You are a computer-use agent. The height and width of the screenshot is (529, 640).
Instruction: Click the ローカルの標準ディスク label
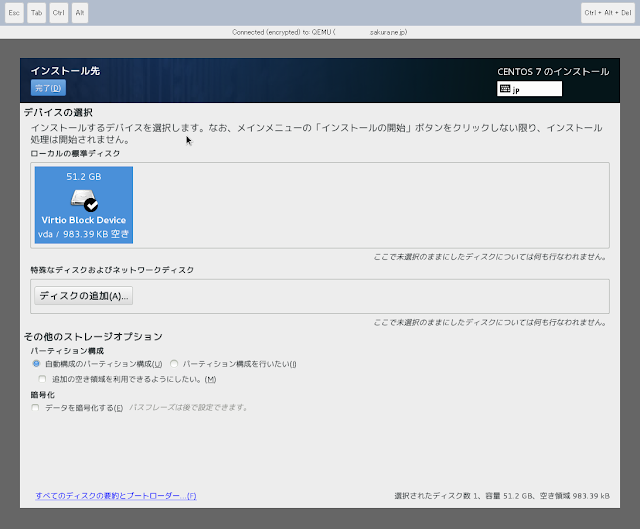pyautogui.click(x=75, y=153)
